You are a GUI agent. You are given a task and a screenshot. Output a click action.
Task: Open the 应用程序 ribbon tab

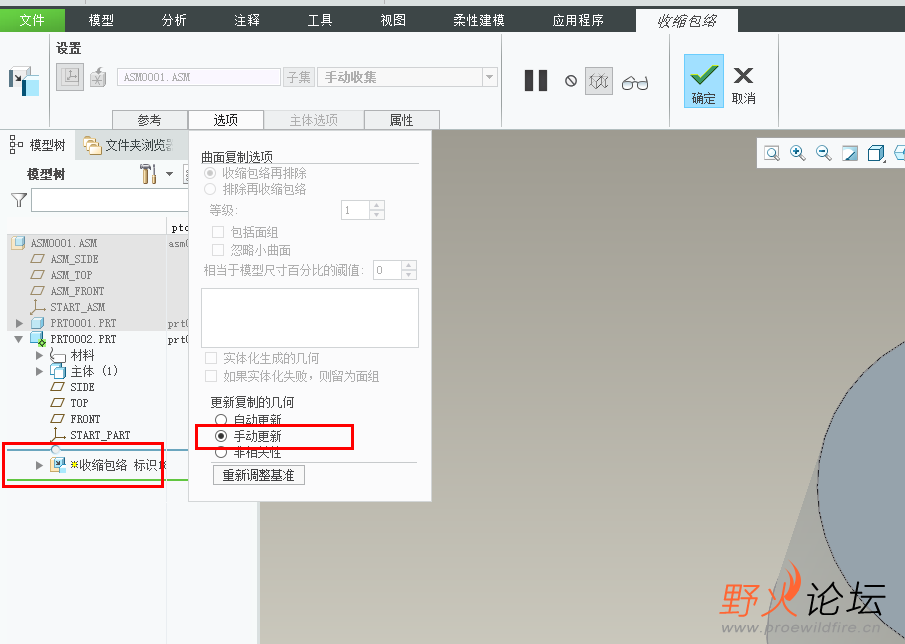click(578, 20)
